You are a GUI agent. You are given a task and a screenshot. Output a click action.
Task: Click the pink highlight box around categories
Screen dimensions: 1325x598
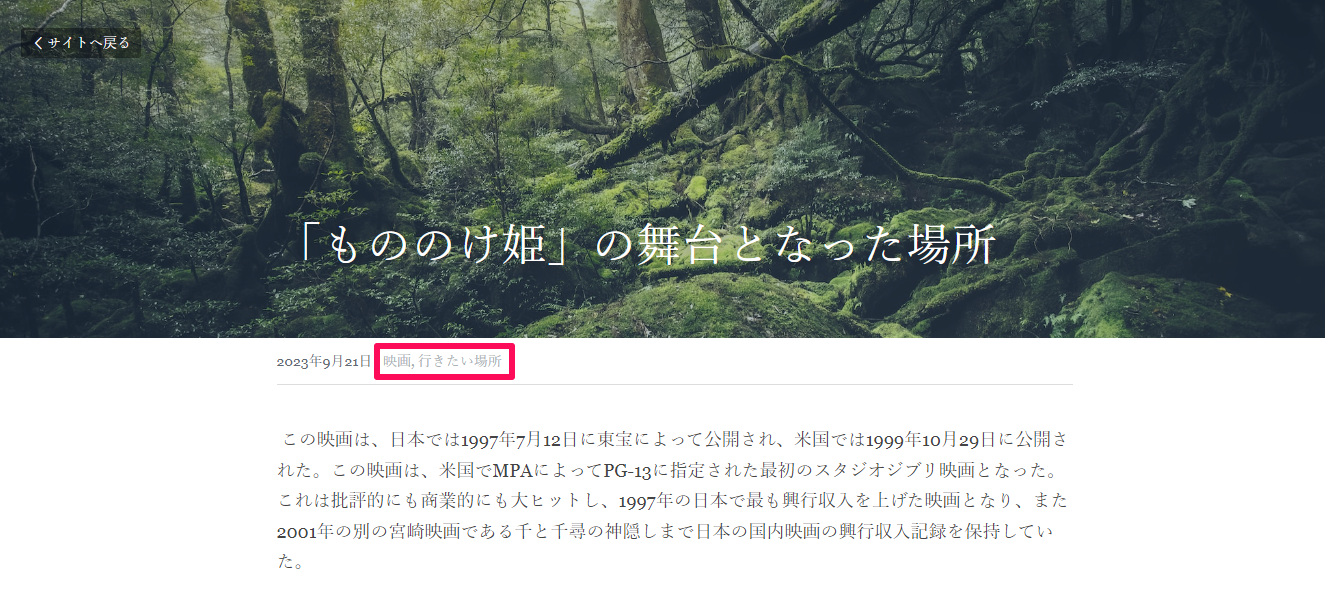(444, 361)
